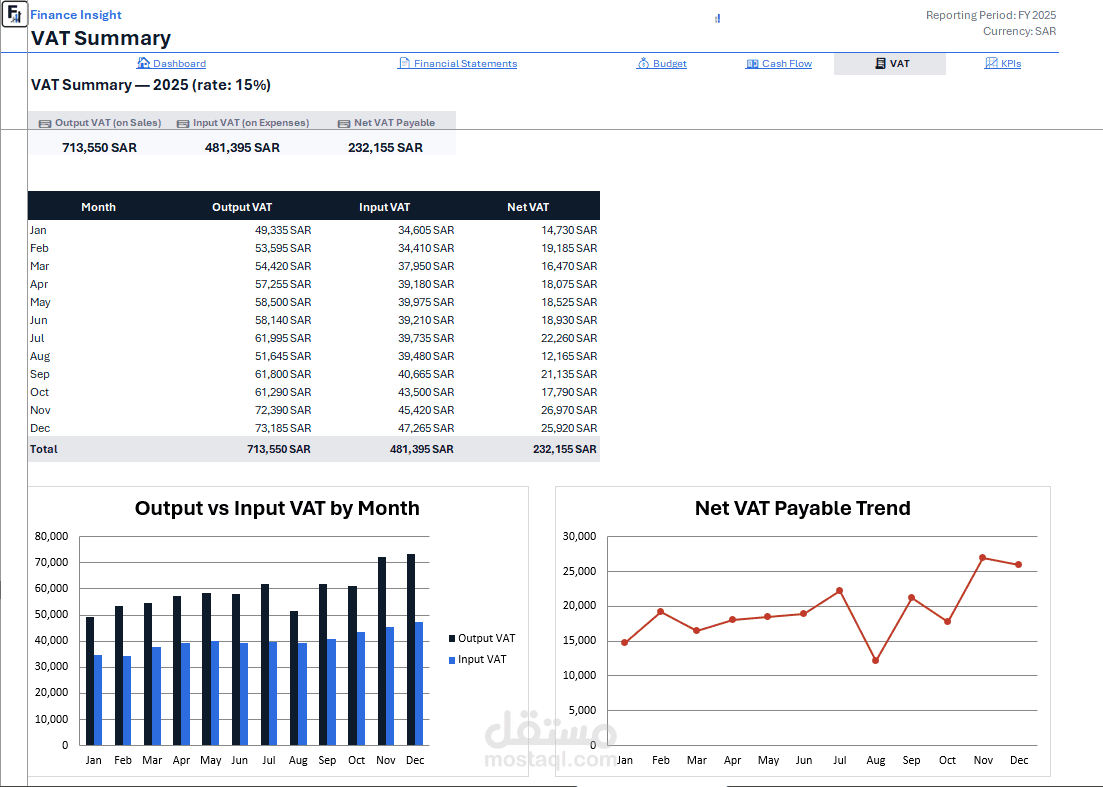Click the November point on trend line
Screen dimensions: 1103x787
pos(983,558)
